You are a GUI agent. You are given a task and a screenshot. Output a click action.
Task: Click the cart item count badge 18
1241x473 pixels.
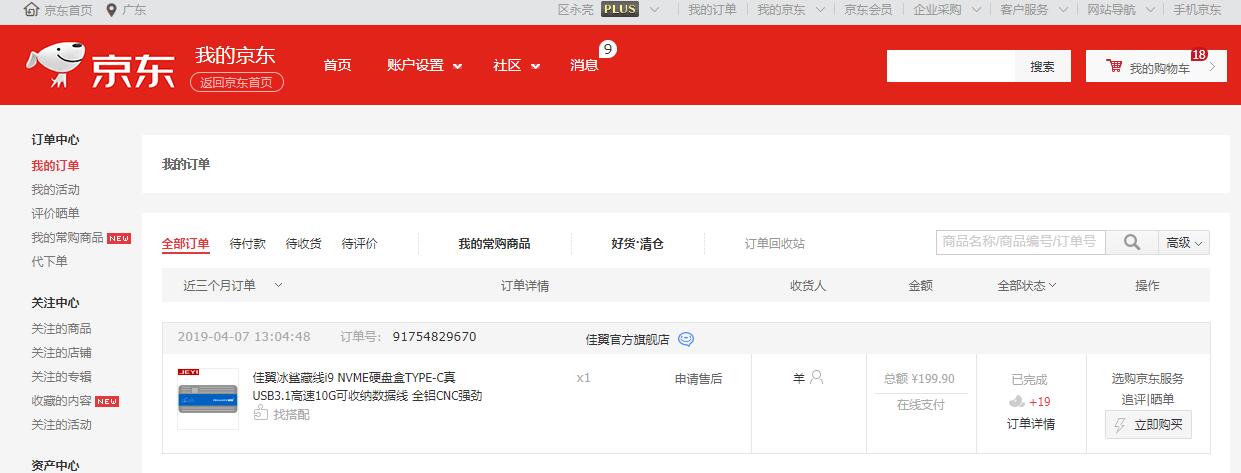(1199, 54)
